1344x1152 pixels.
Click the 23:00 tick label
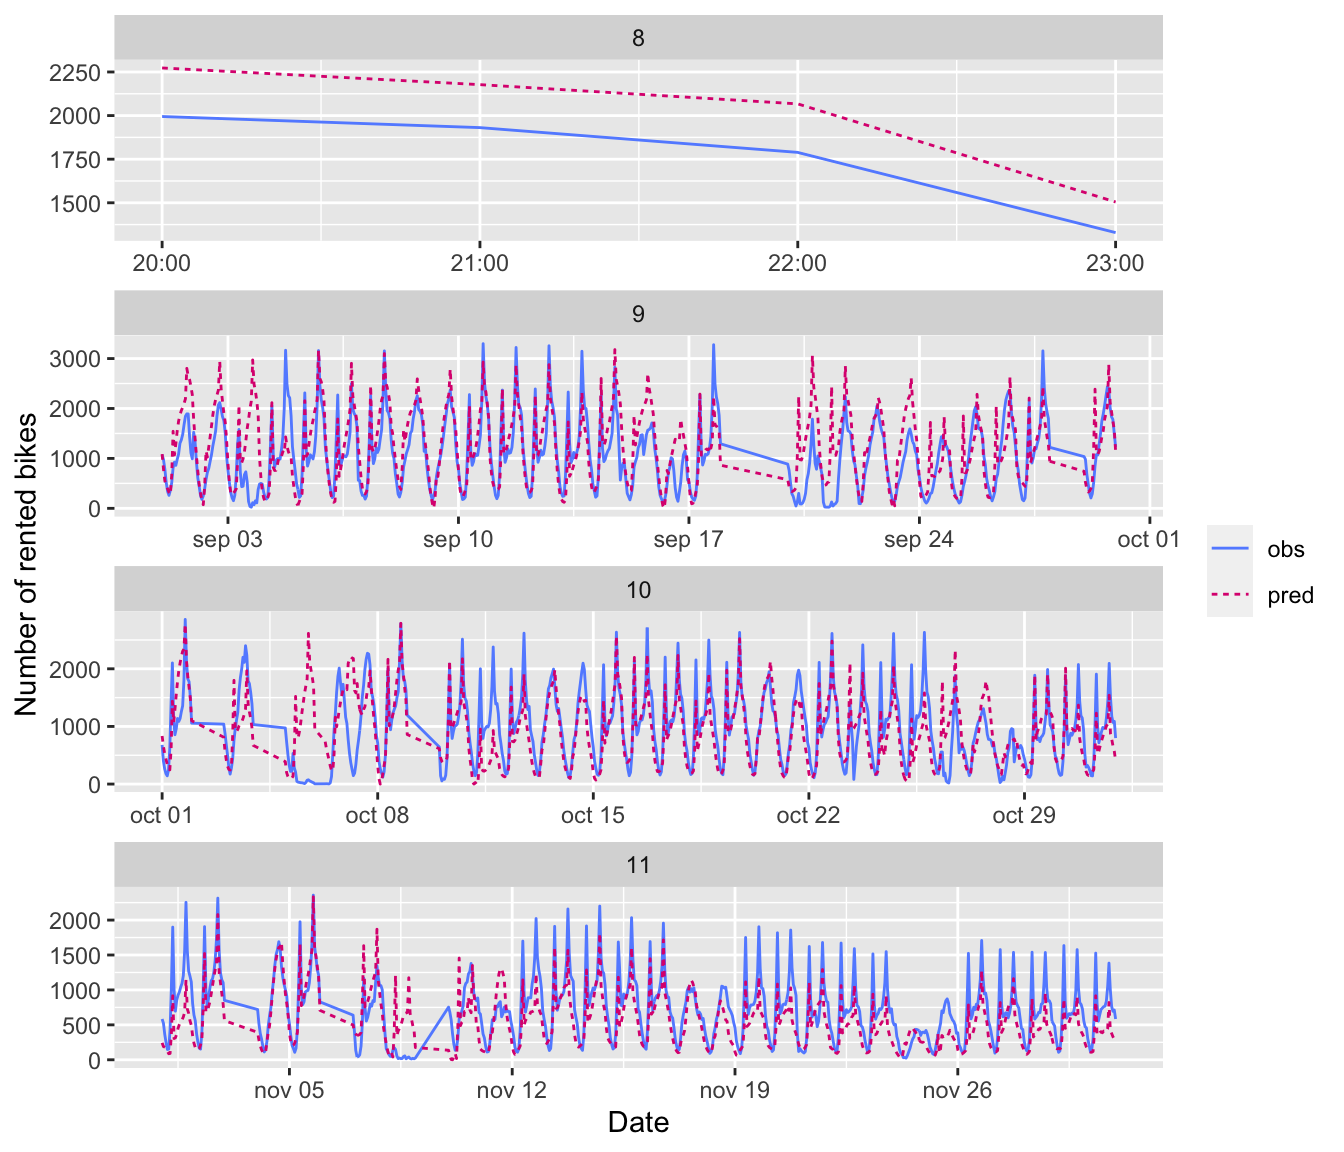click(1115, 264)
